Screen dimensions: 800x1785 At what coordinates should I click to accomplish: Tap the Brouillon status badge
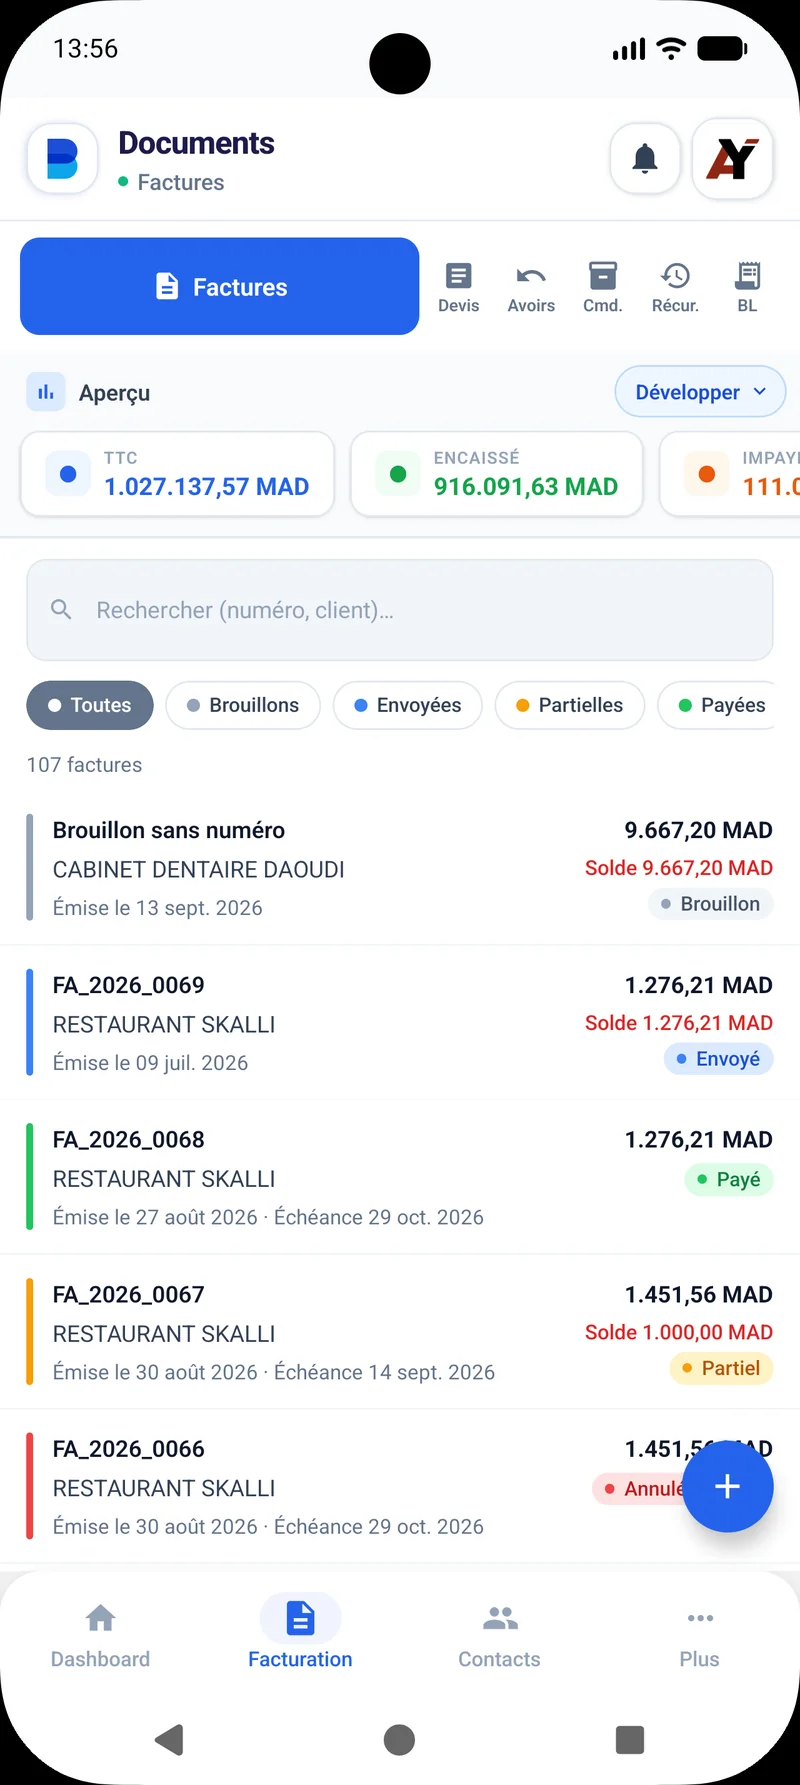click(711, 904)
